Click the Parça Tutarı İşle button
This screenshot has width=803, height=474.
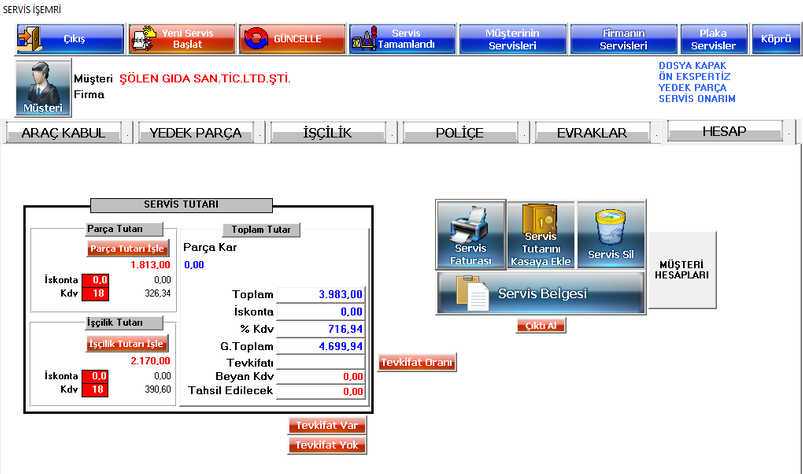128,248
